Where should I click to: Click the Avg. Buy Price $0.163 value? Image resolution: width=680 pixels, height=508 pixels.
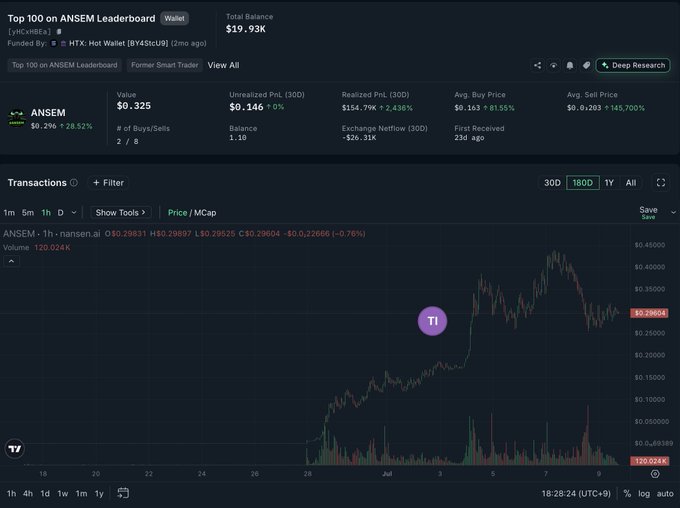point(467,108)
